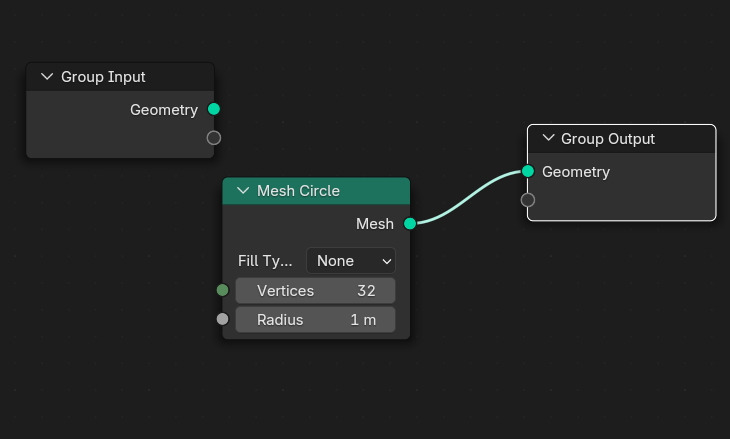Select the Group Output node header
Viewport: 730px width, 439px height.
click(x=622, y=139)
